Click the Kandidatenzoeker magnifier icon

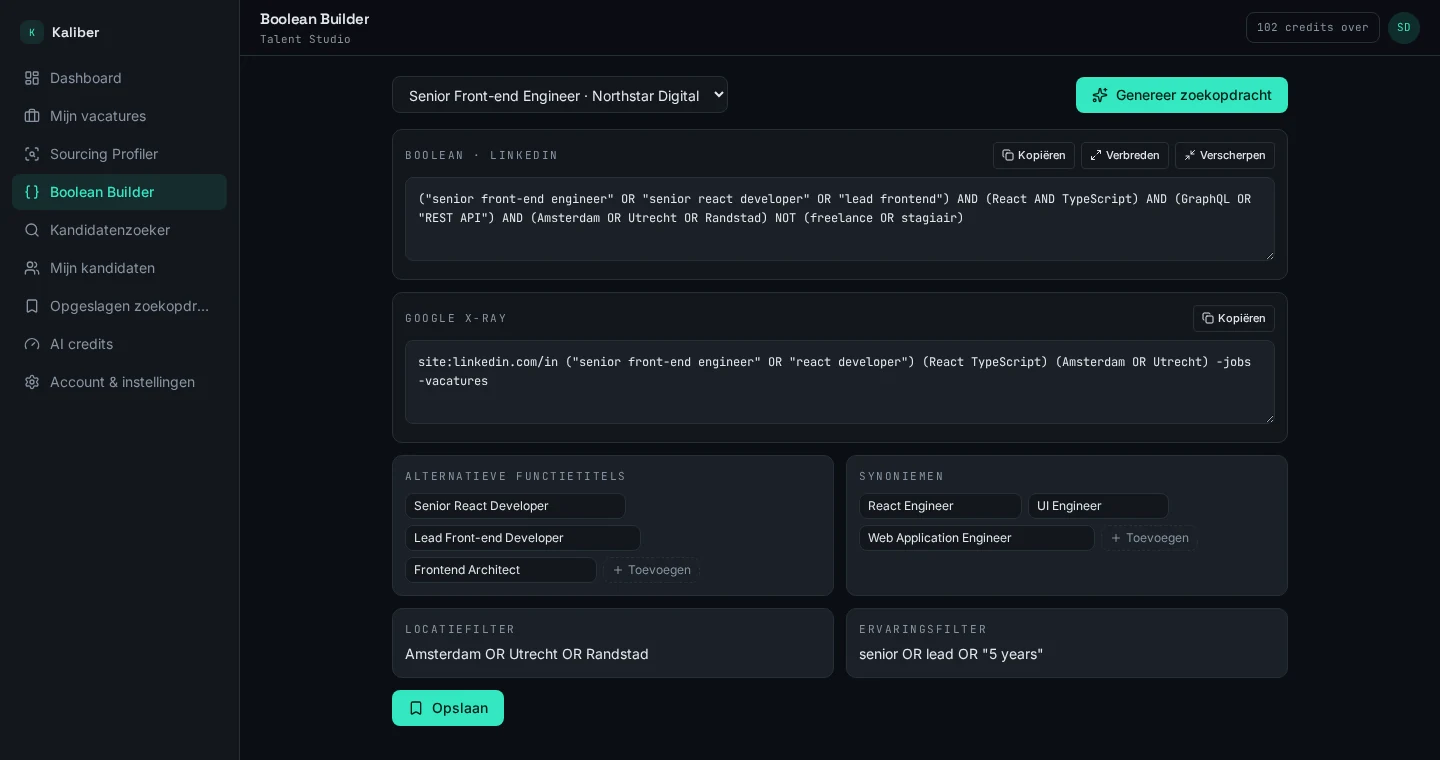(x=32, y=230)
